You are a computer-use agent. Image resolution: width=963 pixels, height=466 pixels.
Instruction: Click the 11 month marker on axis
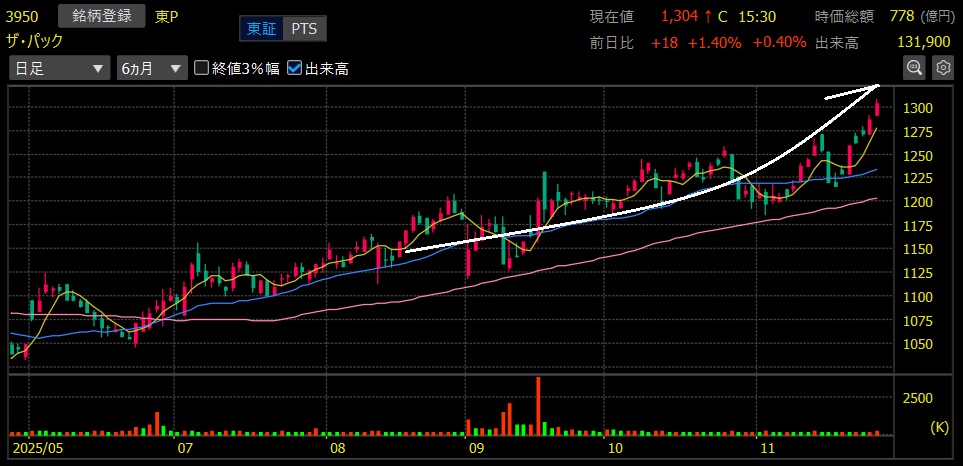768,450
